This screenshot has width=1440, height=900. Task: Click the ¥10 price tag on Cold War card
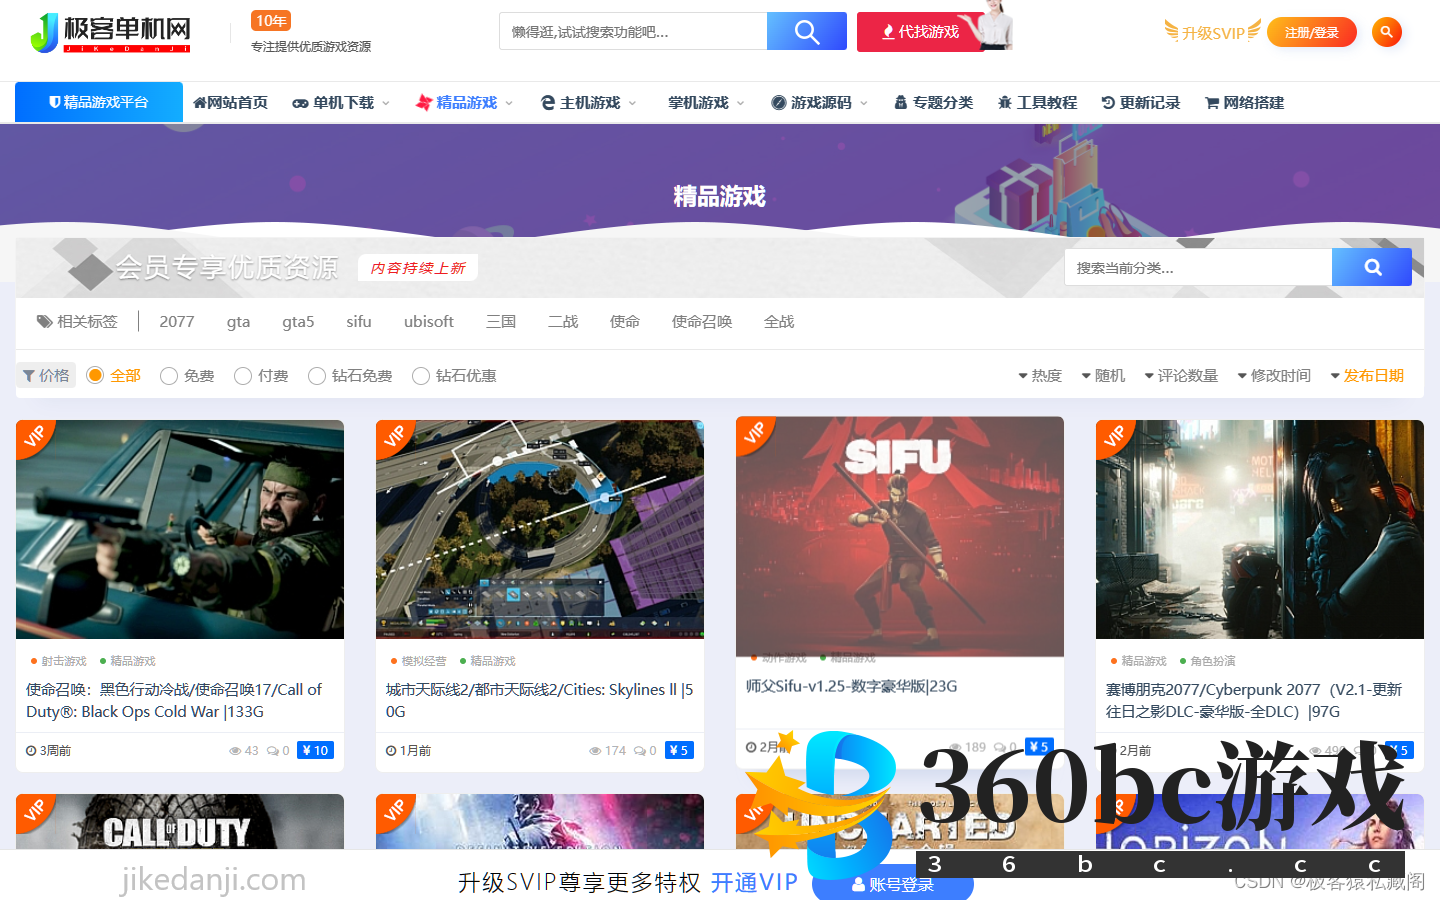pos(315,750)
